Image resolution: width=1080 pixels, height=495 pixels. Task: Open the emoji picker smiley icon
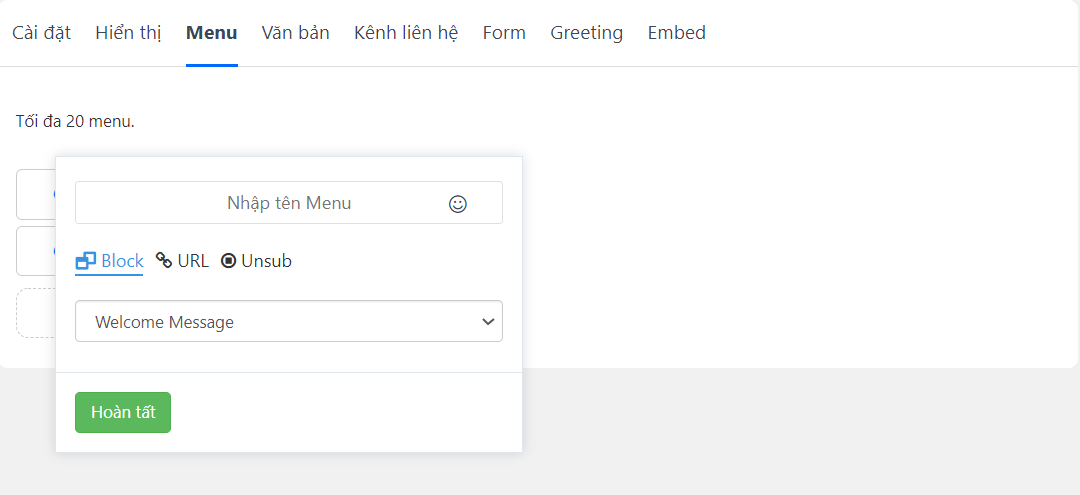(x=457, y=204)
